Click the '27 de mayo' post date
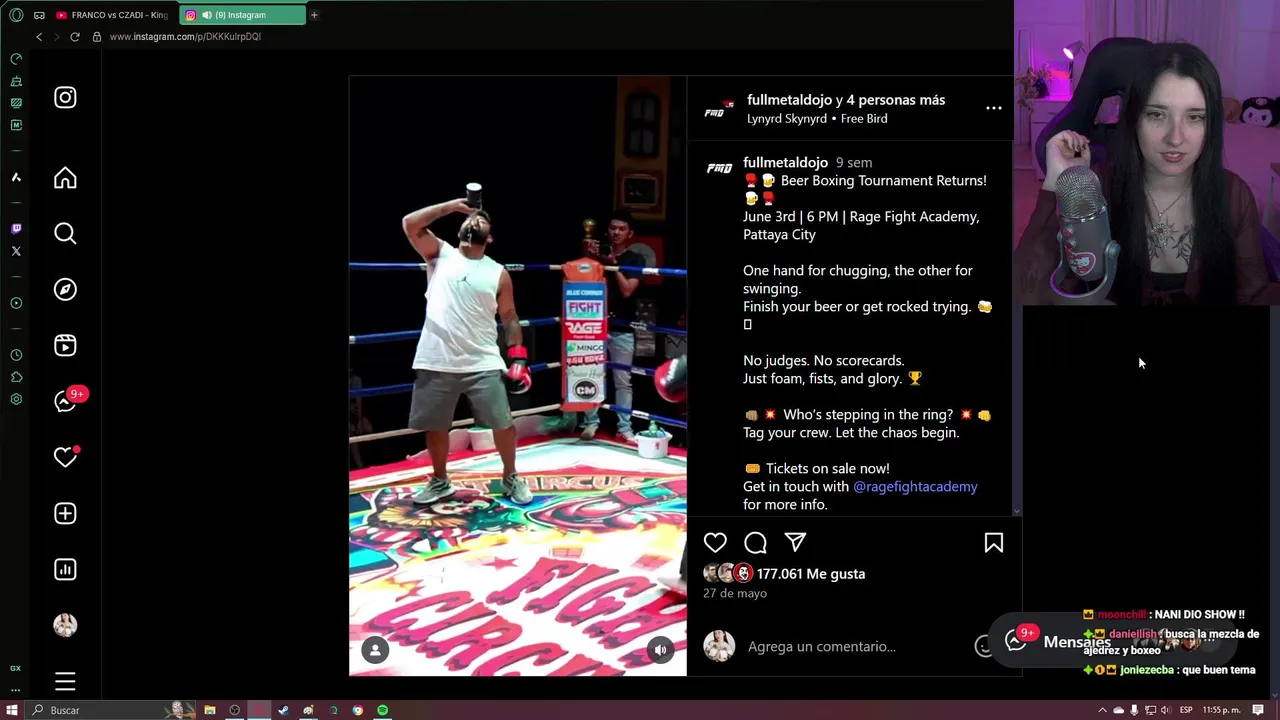 (735, 593)
